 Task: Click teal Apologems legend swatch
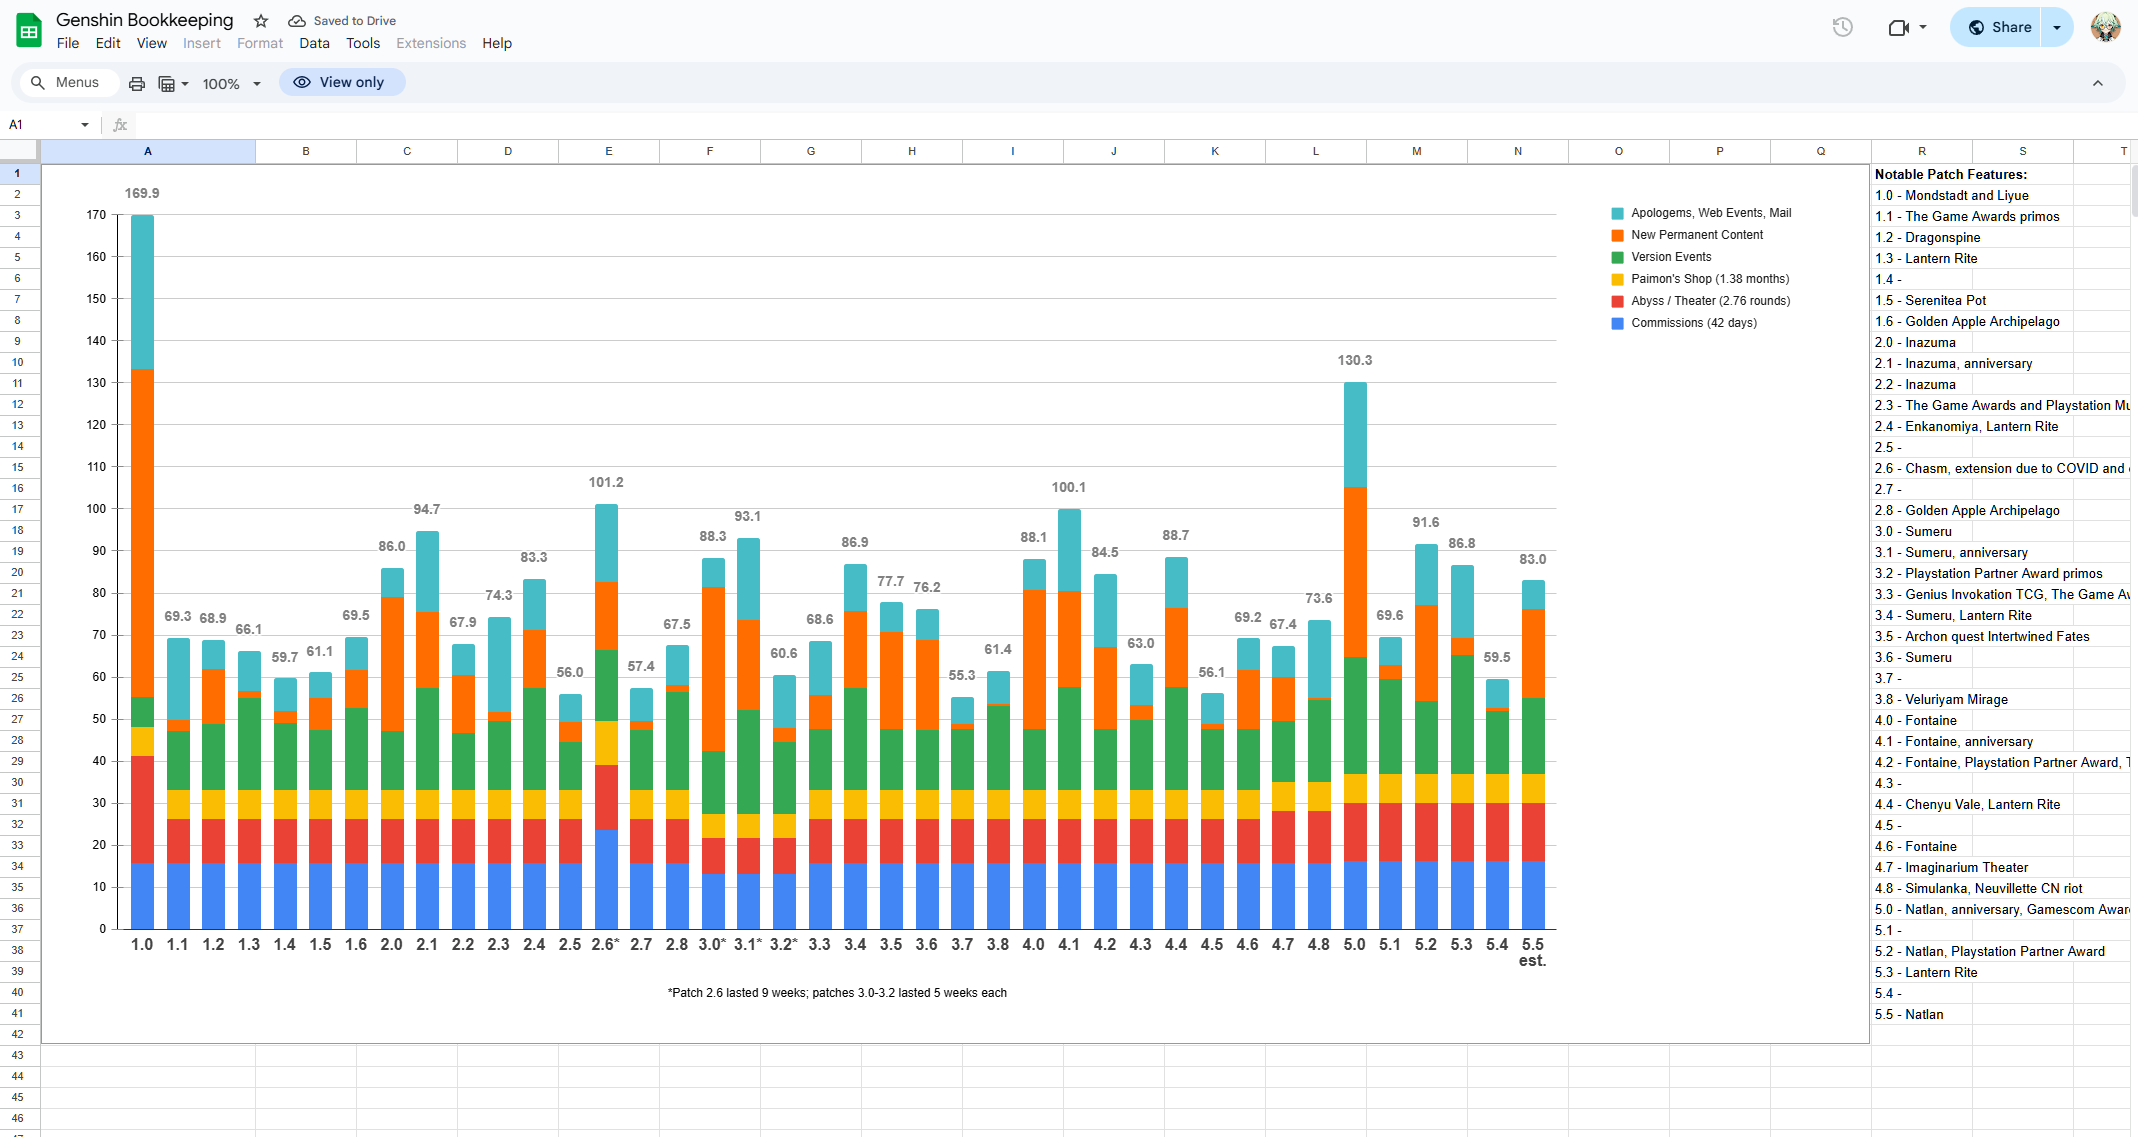[x=1617, y=214]
